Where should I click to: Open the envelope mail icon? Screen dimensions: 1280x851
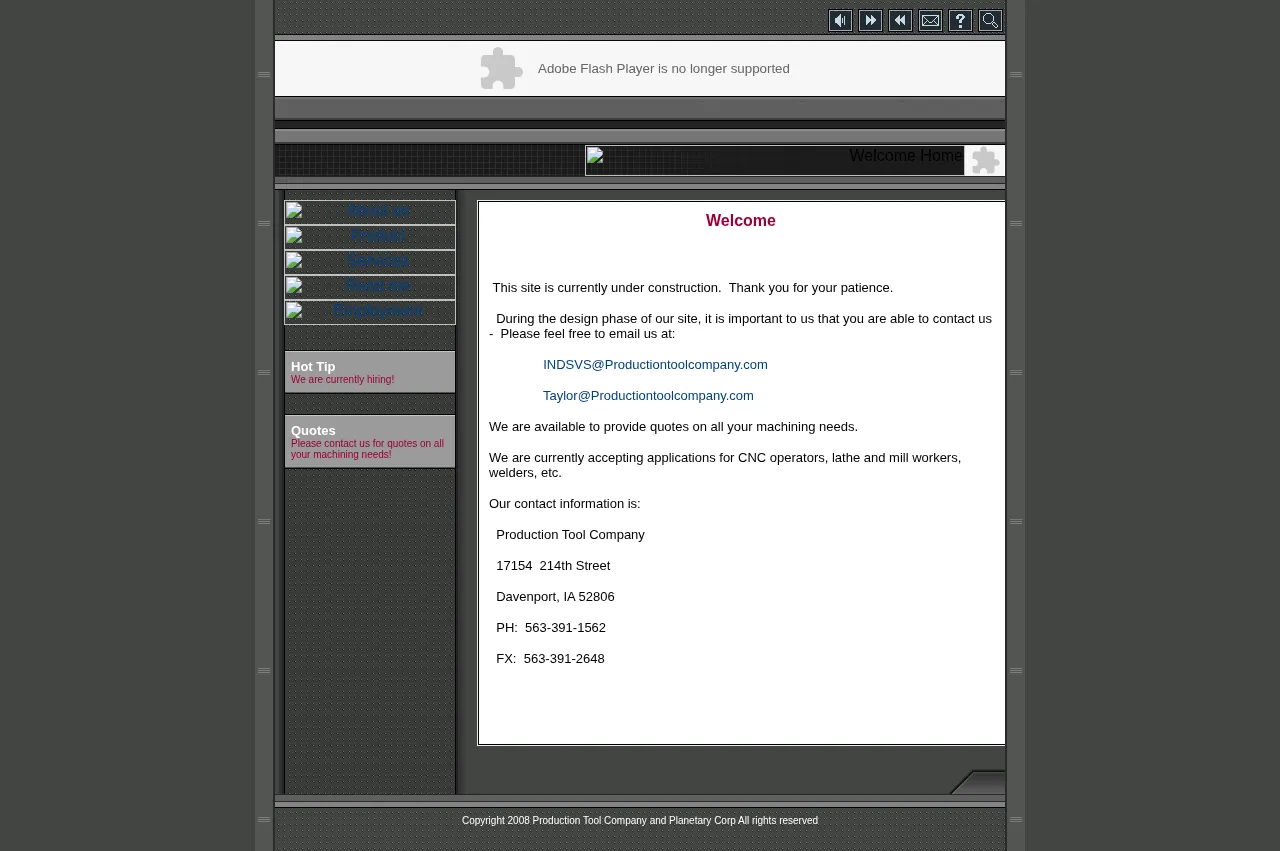pos(930,21)
